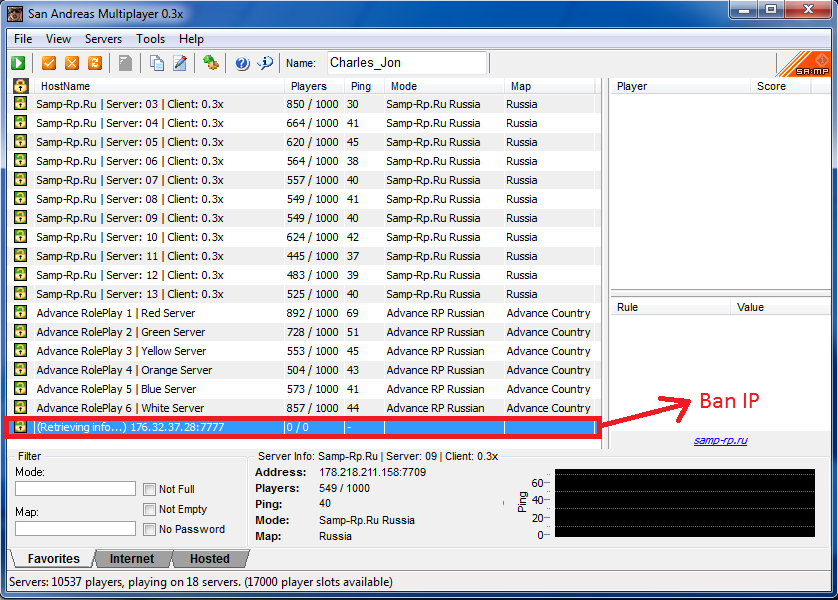Image resolution: width=838 pixels, height=600 pixels.
Task: Select Samp-Rp.Ru Server: 05 row
Action: tap(302, 142)
